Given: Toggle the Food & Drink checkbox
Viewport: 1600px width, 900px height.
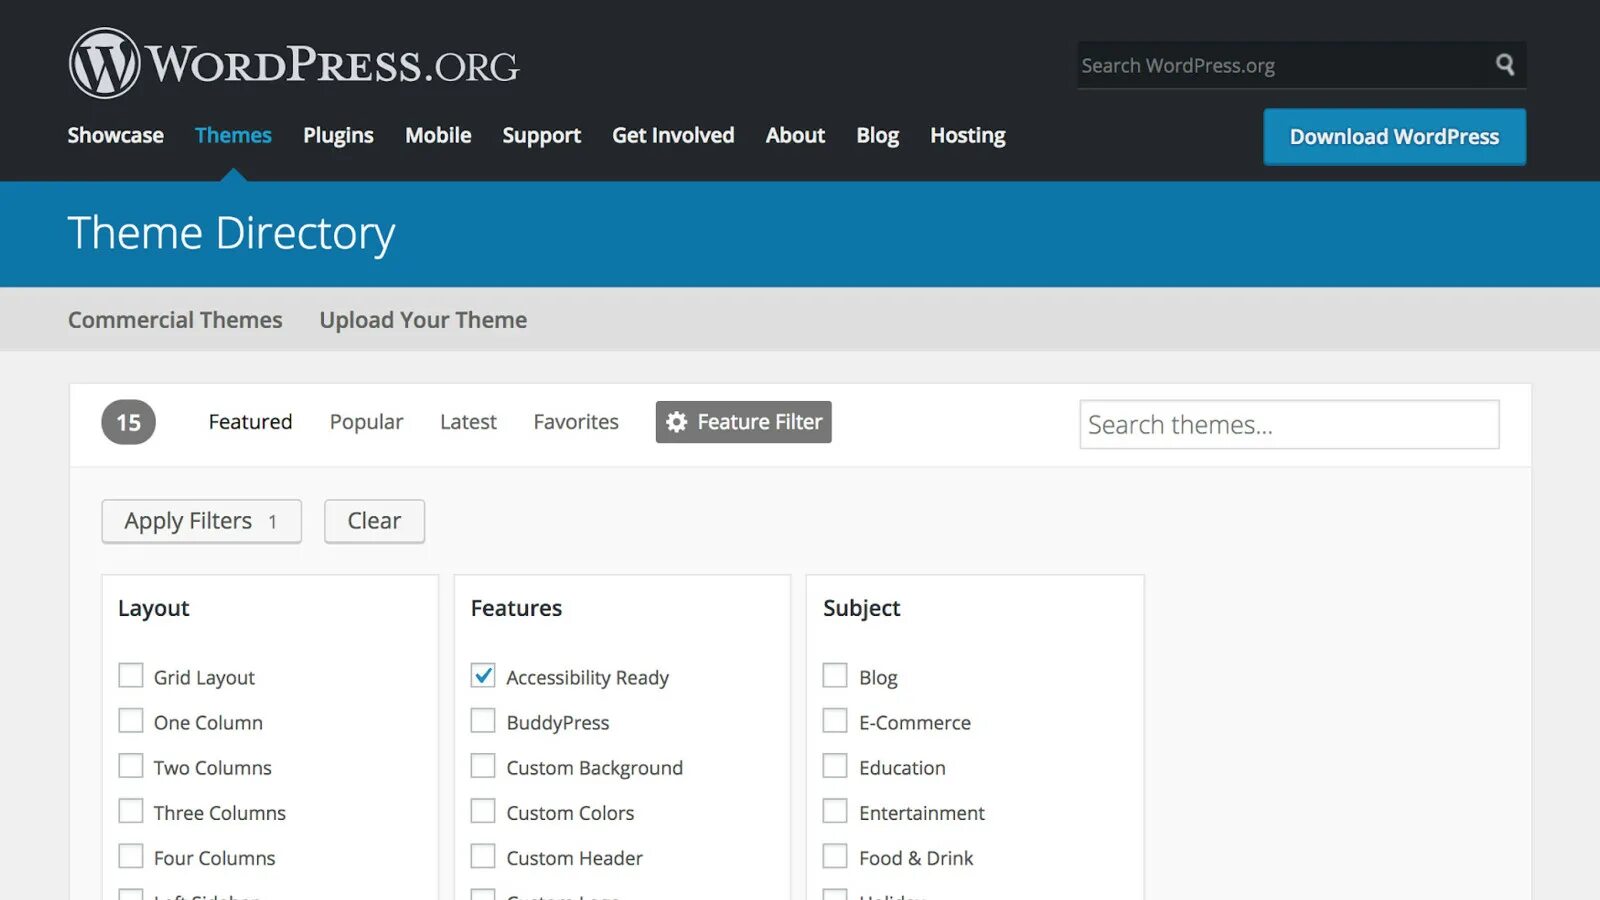Looking at the screenshot, I should point(835,856).
